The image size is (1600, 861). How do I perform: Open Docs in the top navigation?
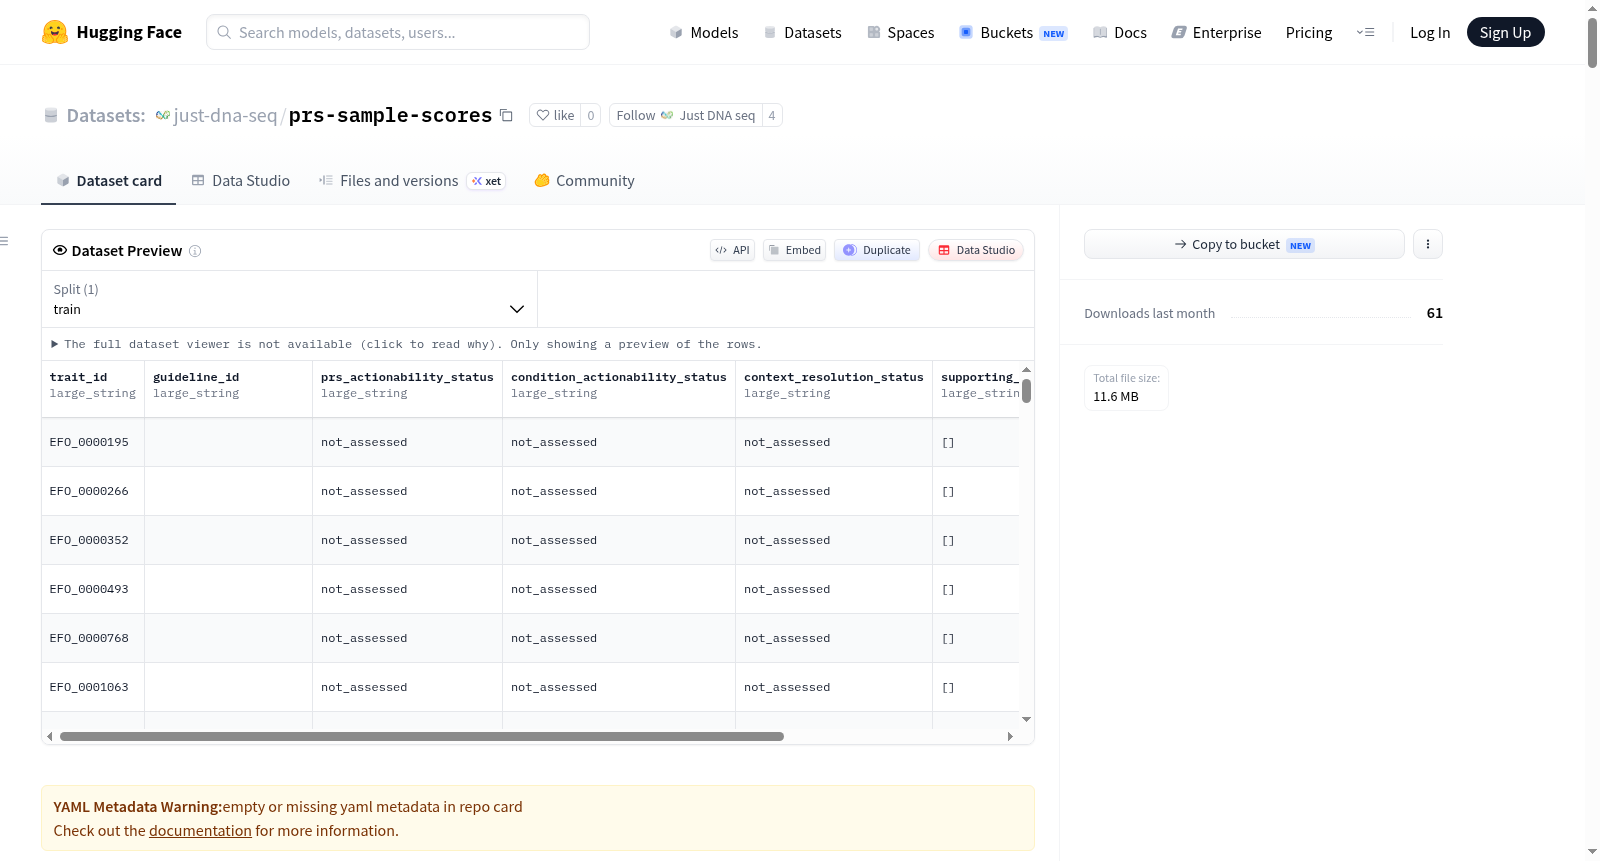coord(1120,32)
